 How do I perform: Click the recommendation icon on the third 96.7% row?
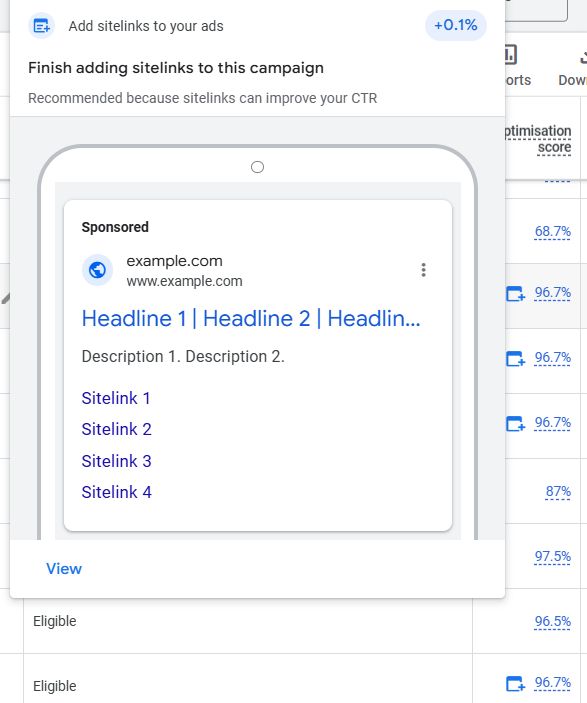point(516,424)
